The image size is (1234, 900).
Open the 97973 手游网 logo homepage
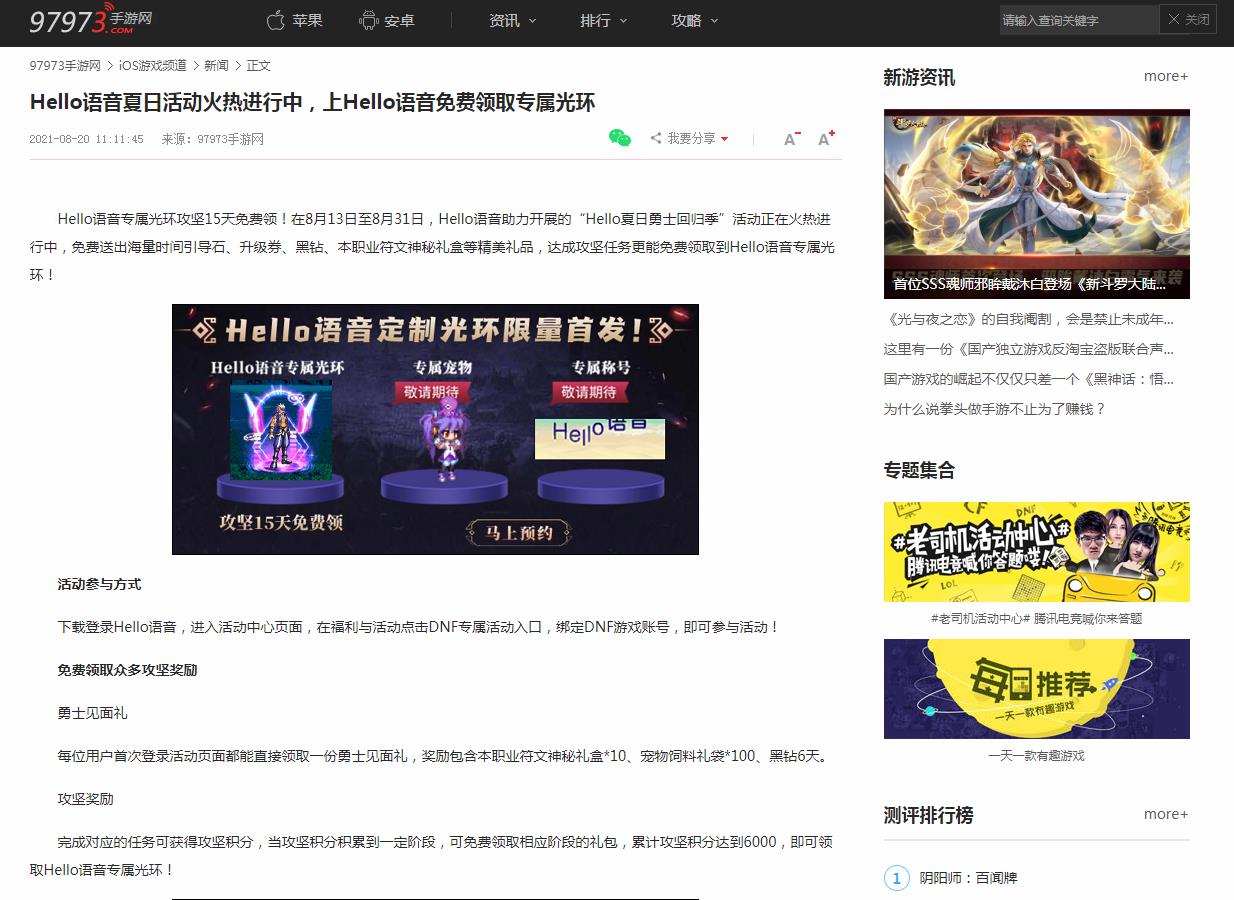[90, 21]
